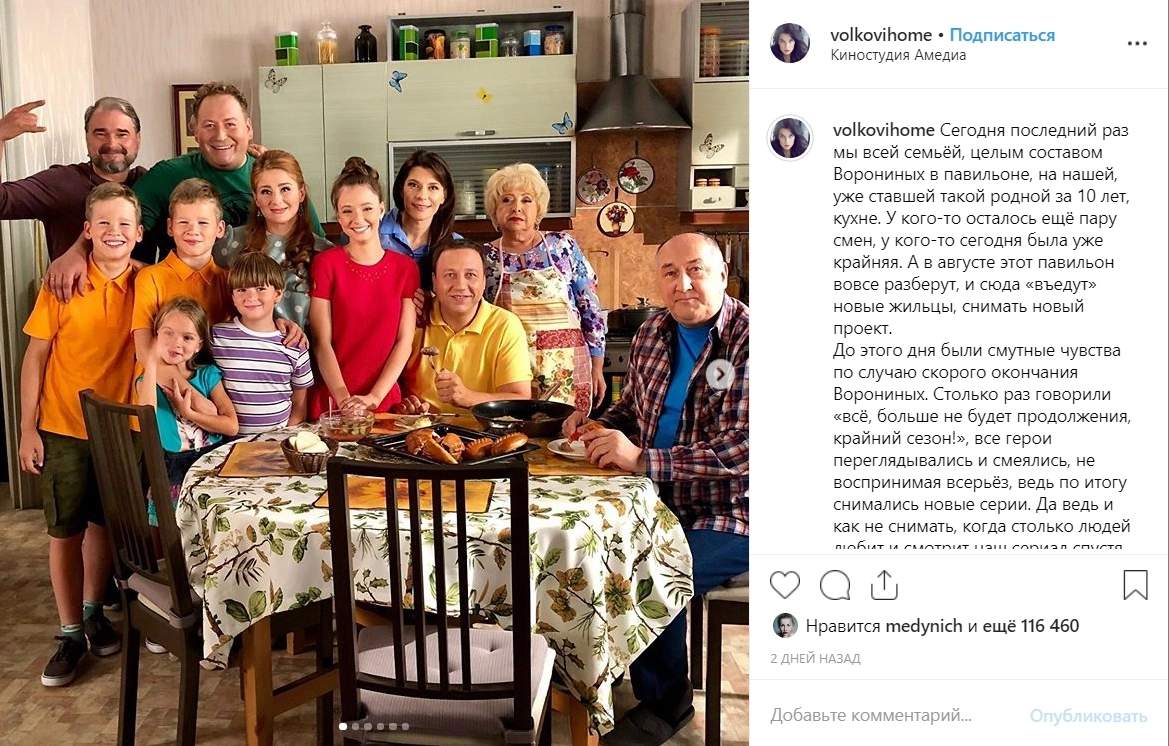Screen dimensions: 1169x746
Task: Open comments via the speech bubble icon
Action: coord(834,586)
